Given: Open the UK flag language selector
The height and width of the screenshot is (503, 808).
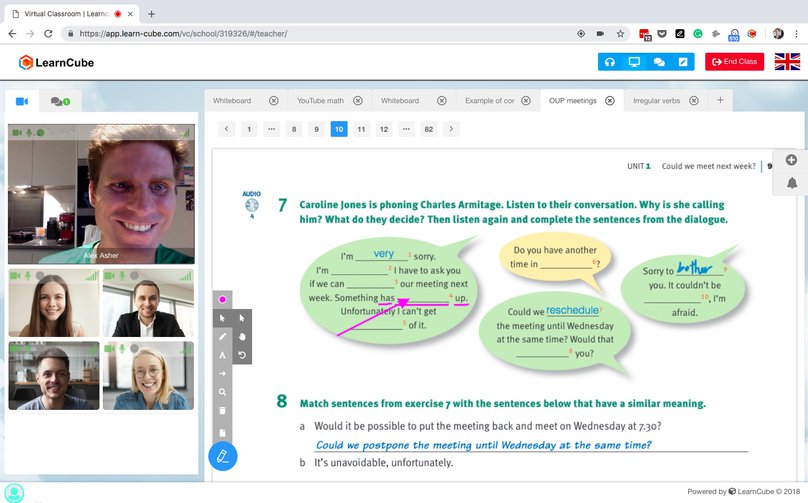Looking at the screenshot, I should pyautogui.click(x=787, y=62).
